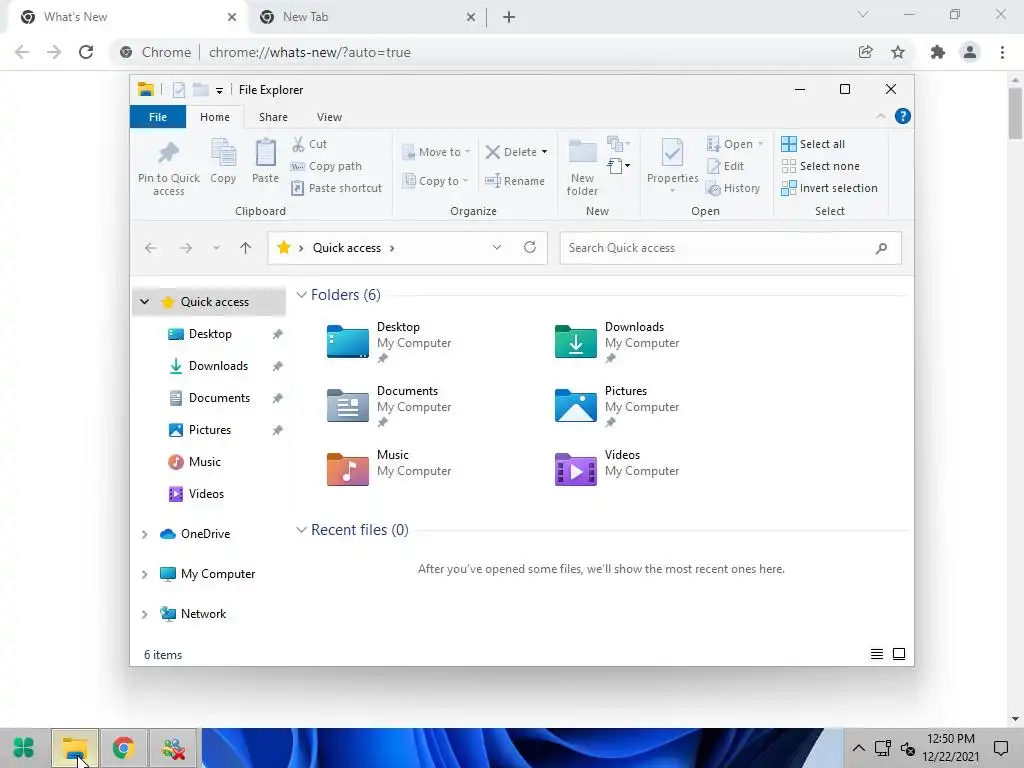Open the Documents folder tile in Folders
The height and width of the screenshot is (768, 1024).
[389, 406]
